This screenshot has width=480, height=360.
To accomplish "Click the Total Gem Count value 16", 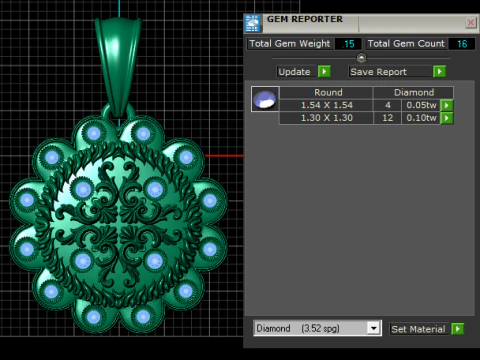I will point(462,44).
